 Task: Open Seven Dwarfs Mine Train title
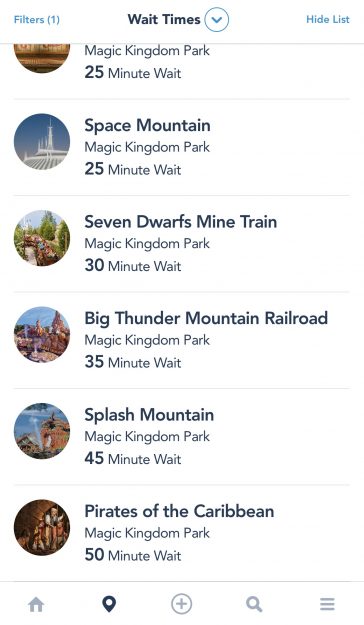181,222
